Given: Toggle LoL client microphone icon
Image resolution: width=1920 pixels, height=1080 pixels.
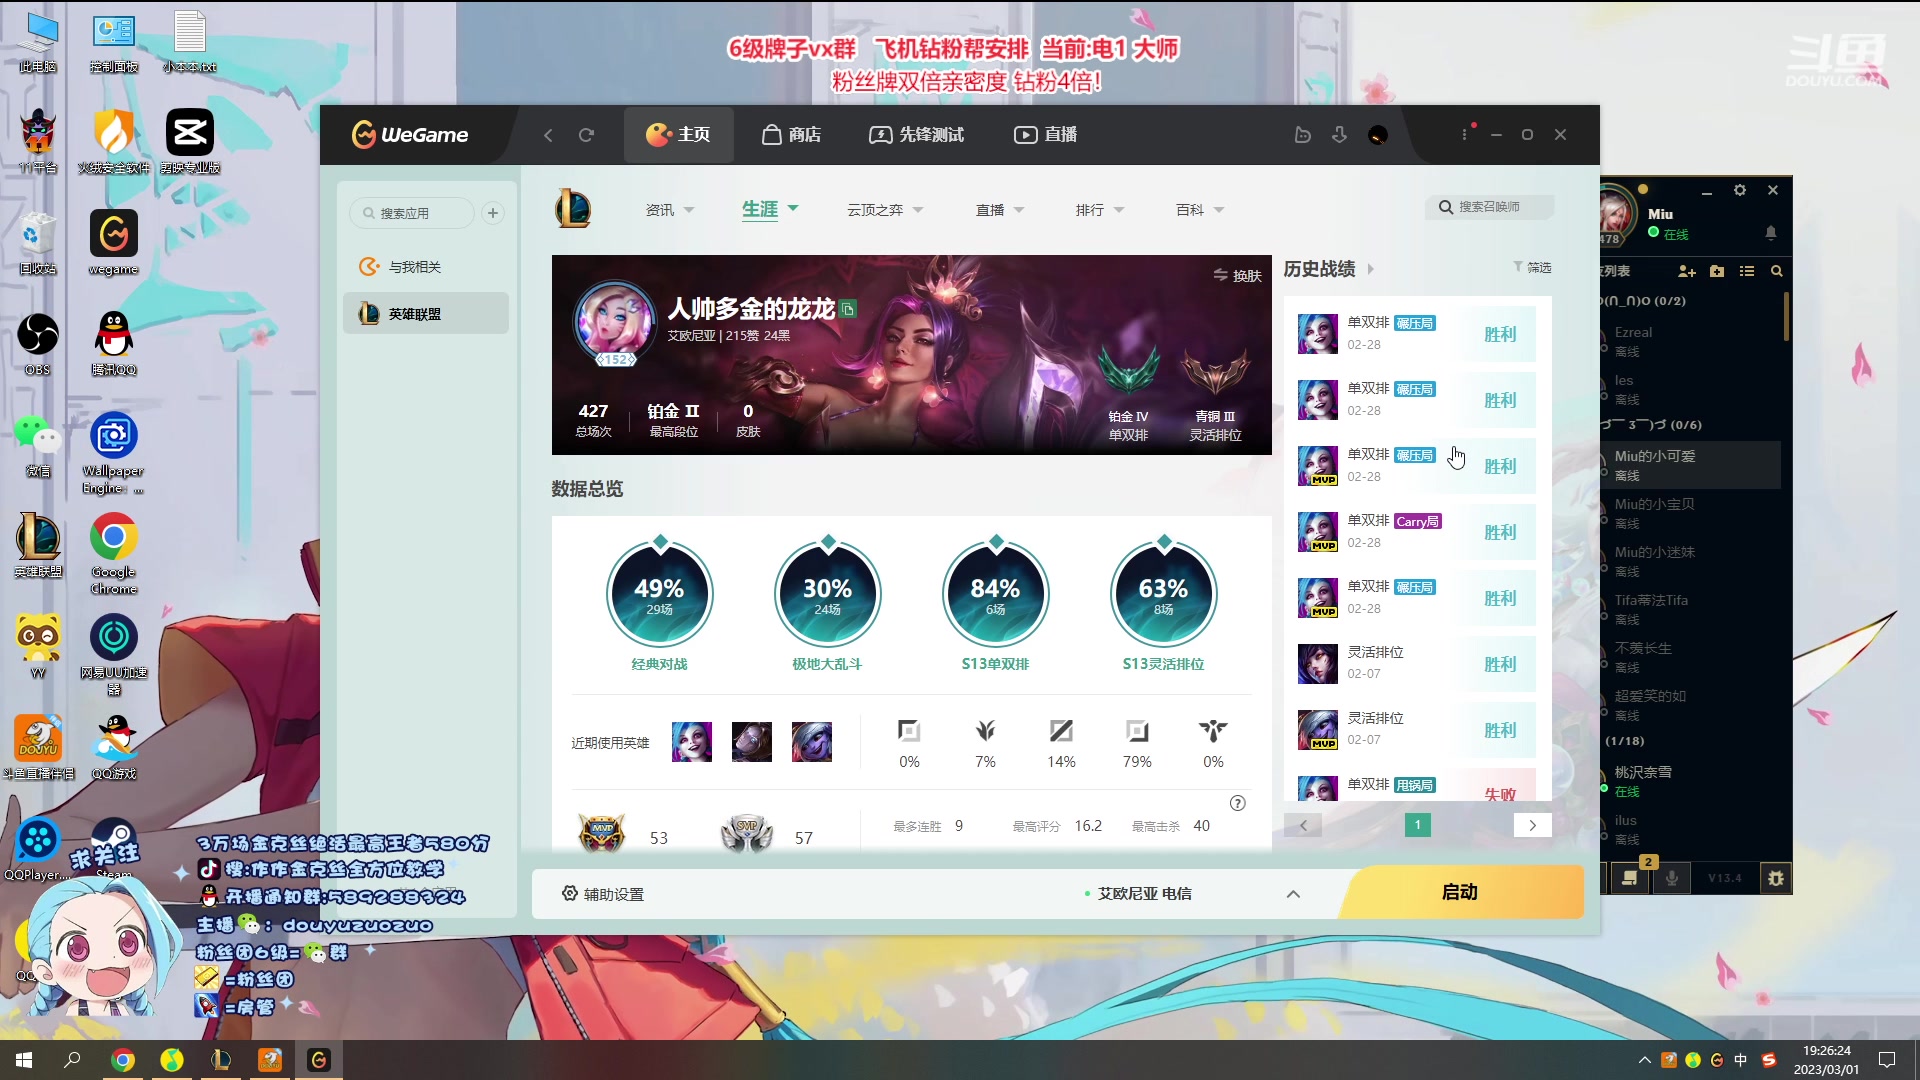Looking at the screenshot, I should pos(1672,878).
